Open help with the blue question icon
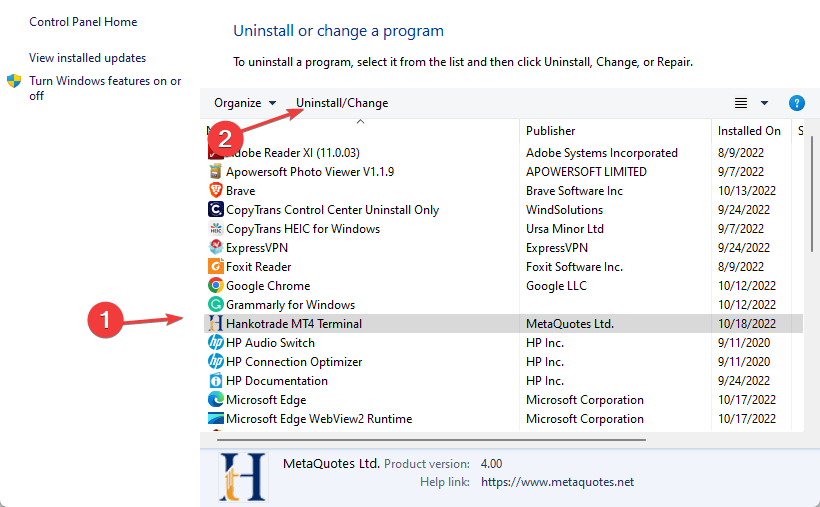Viewport: 820px width, 507px height. pos(796,103)
